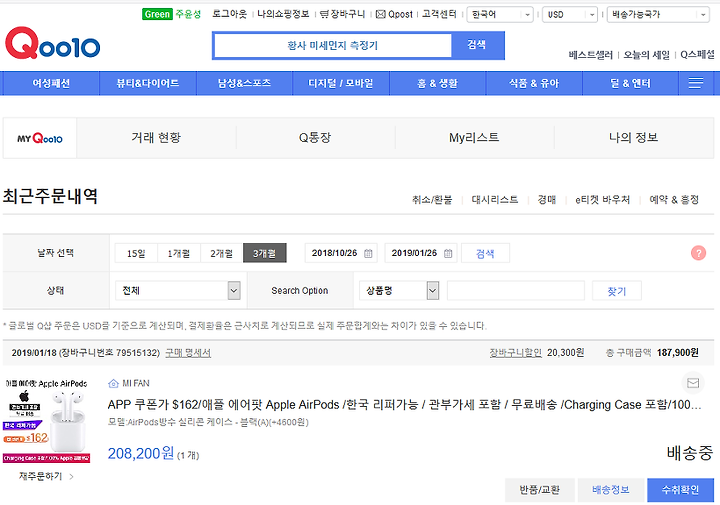The height and width of the screenshot is (505, 720).
Task: Click the date filter 검색 button
Action: (x=485, y=253)
